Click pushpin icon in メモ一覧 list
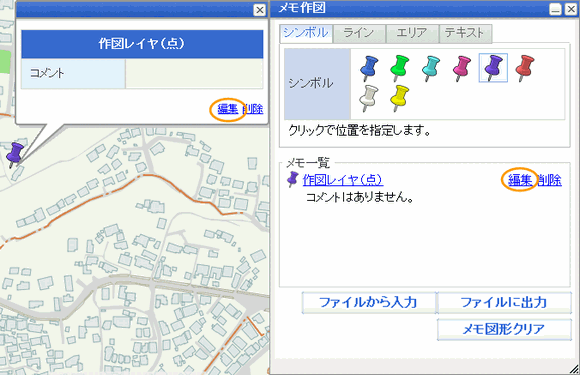The image size is (580, 375). 293,179
